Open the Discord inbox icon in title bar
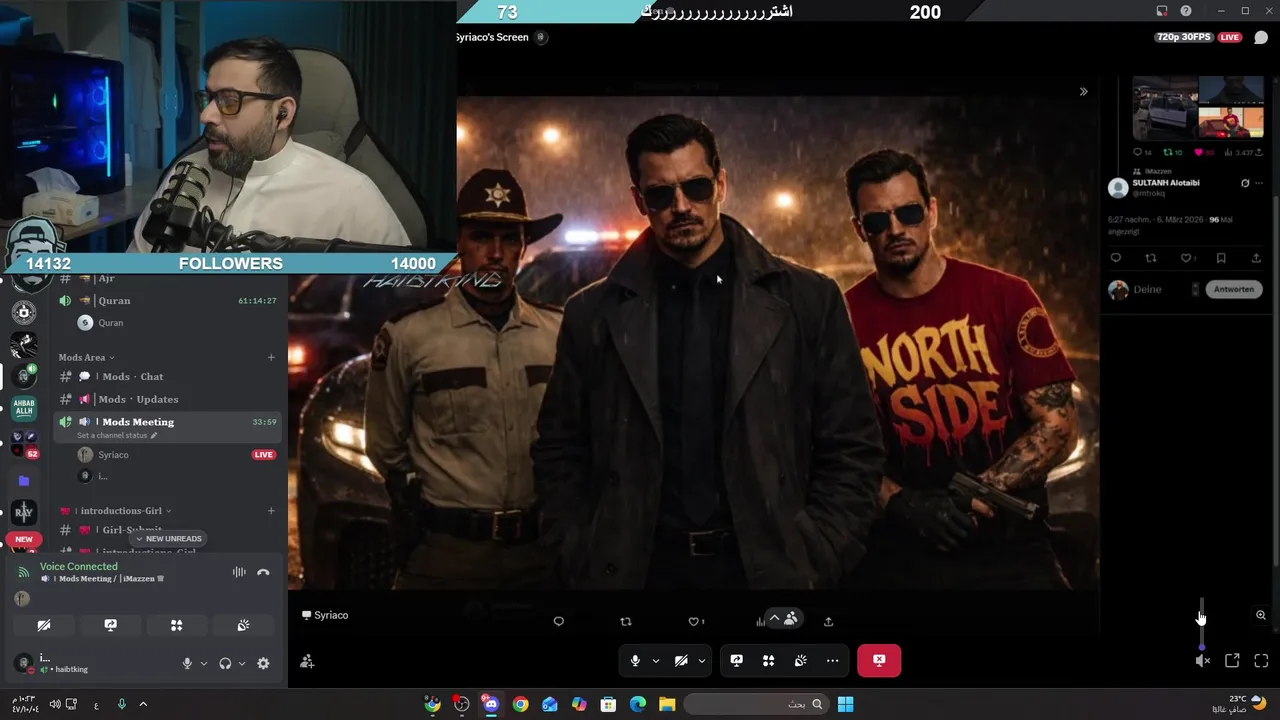Screen dimensions: 1280x720 coord(1162,11)
